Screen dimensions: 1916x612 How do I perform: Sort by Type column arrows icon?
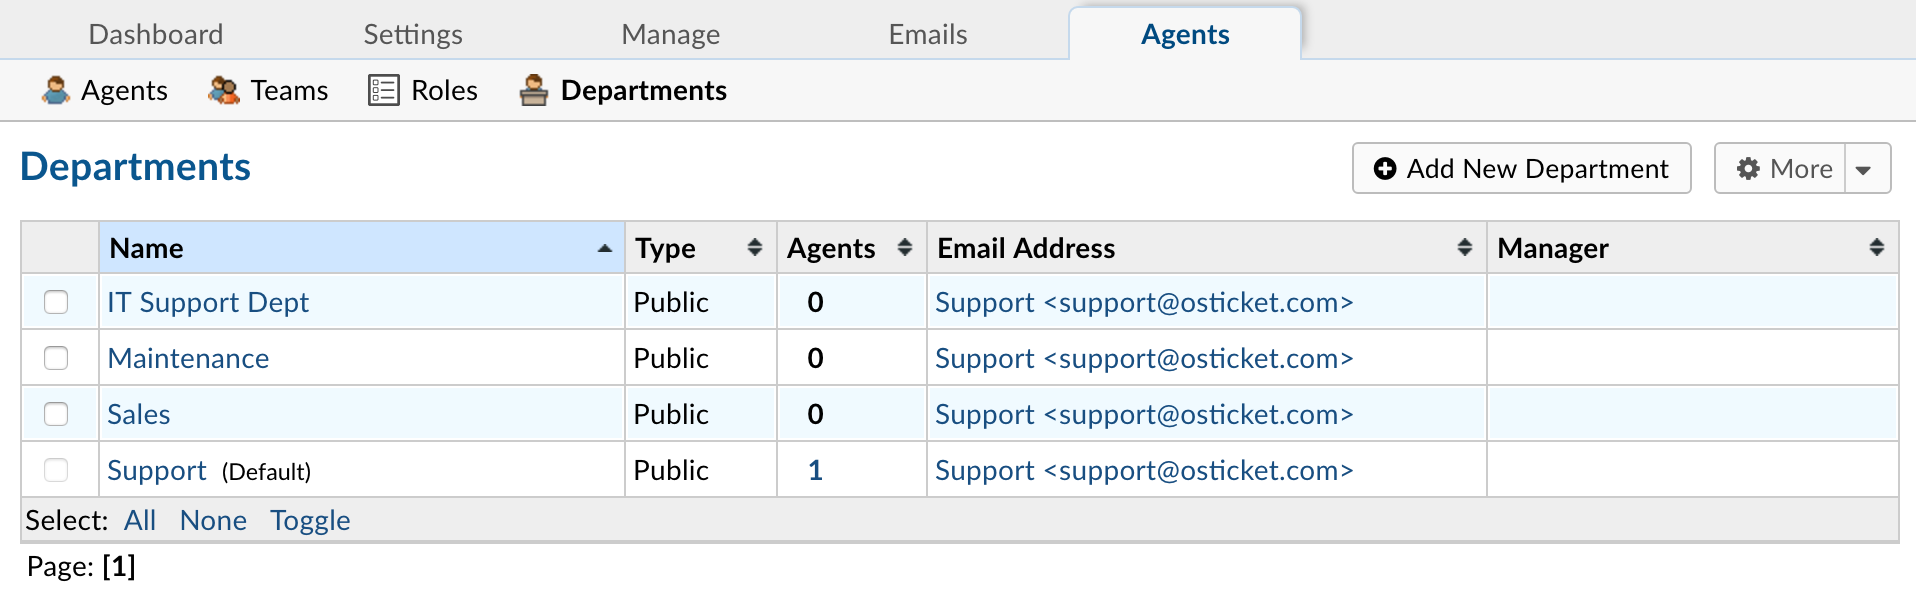point(755,248)
